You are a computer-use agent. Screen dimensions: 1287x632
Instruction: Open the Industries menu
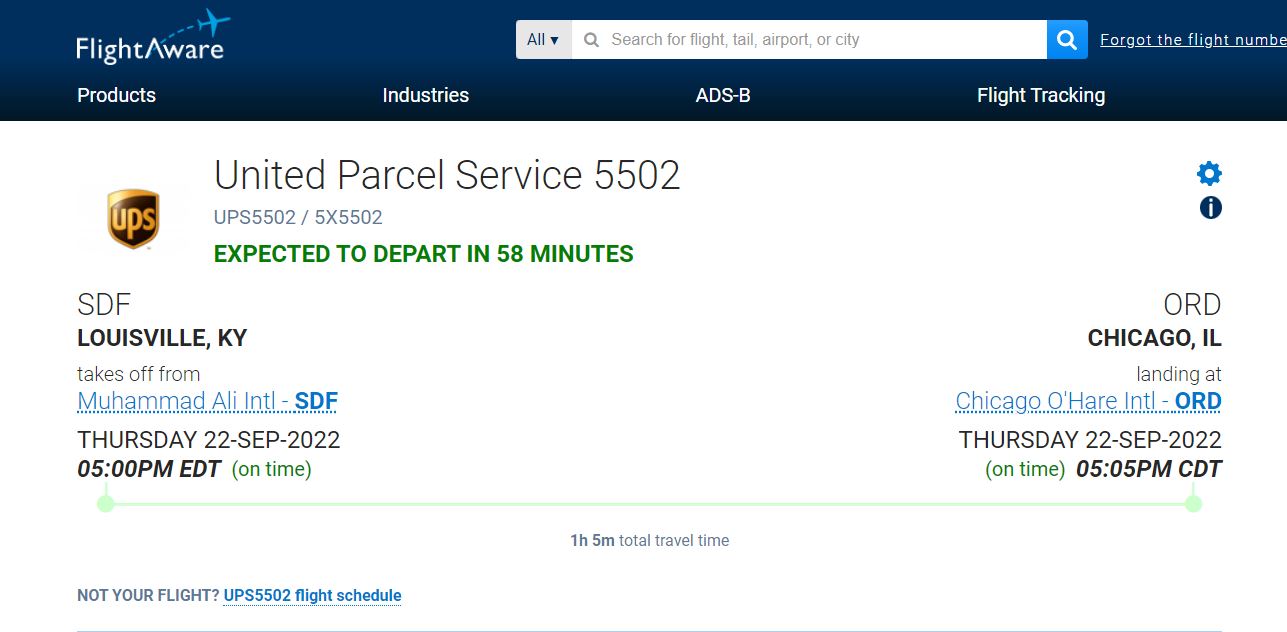pyautogui.click(x=425, y=96)
